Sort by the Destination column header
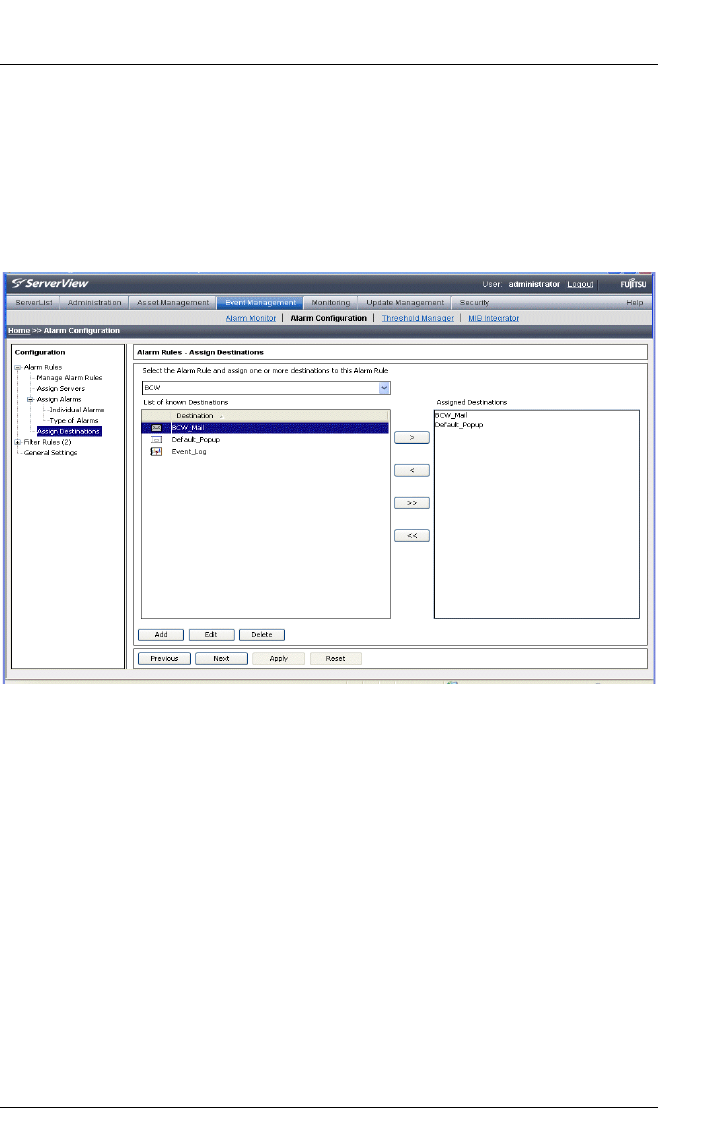719x1138 pixels. [195, 416]
